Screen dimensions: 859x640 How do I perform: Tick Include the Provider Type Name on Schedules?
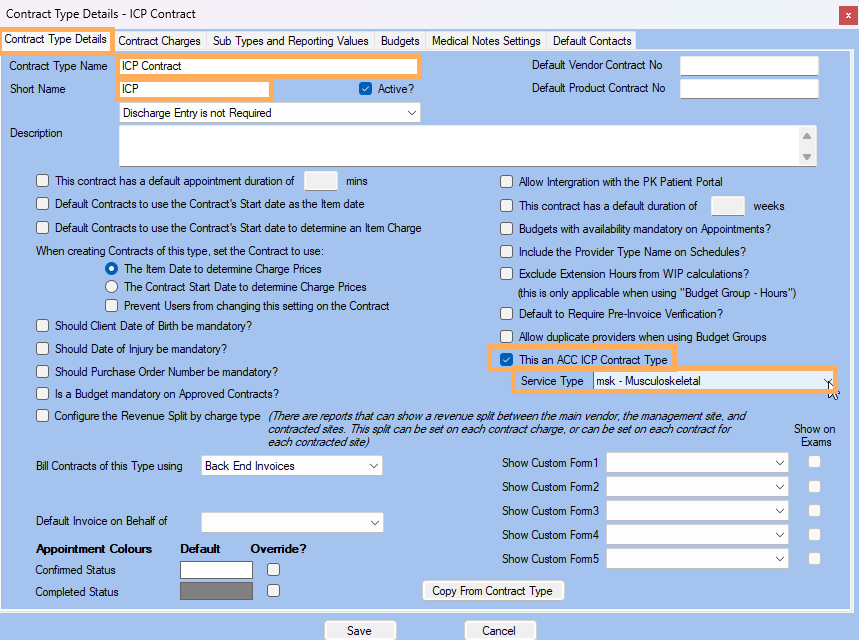click(506, 252)
